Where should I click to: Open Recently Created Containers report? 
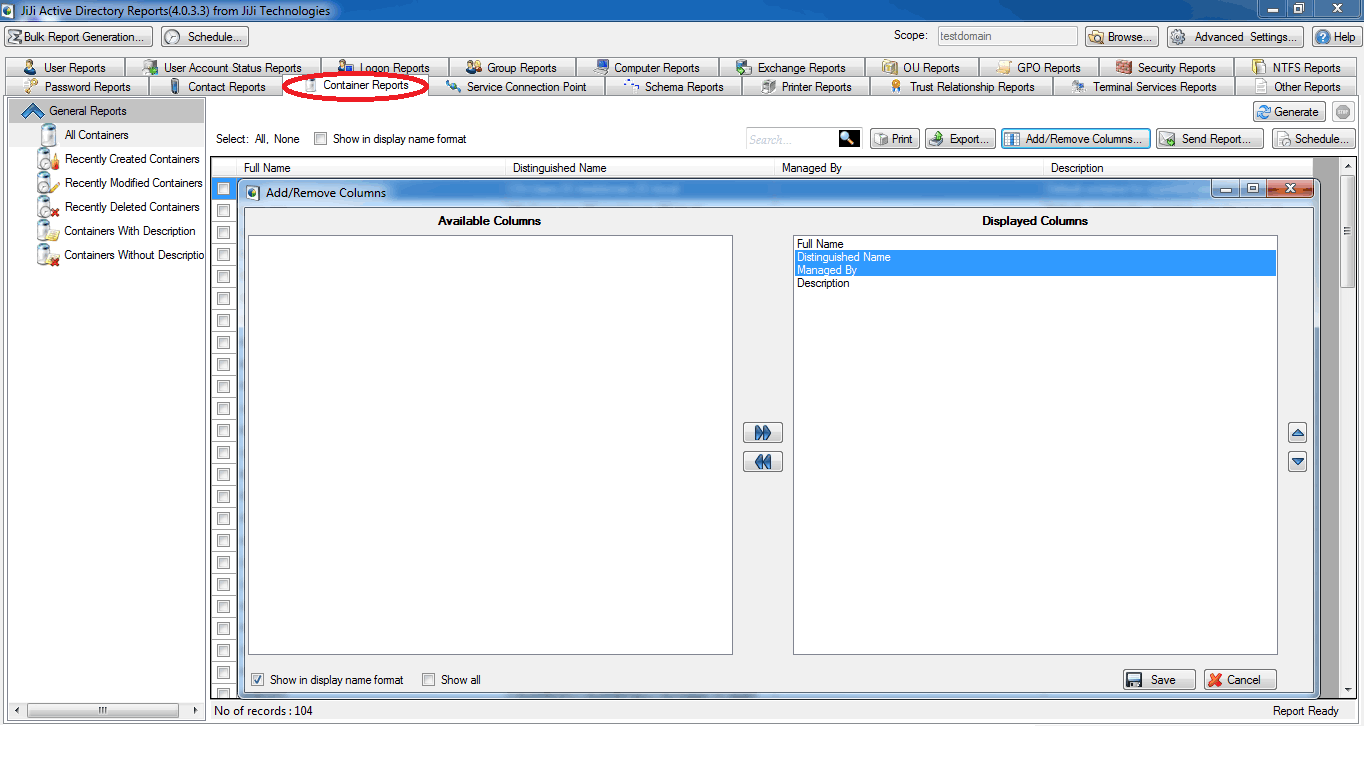click(120, 159)
